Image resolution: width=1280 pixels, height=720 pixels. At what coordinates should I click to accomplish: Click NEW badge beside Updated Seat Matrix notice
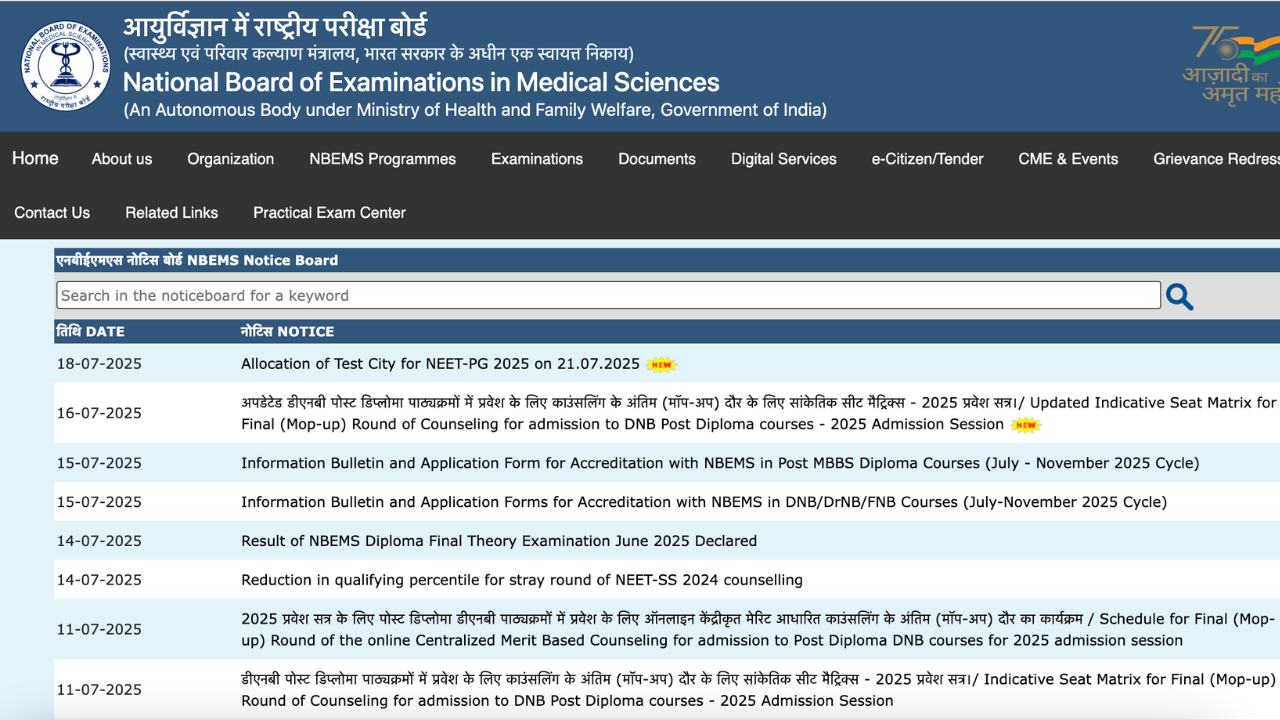(1026, 425)
